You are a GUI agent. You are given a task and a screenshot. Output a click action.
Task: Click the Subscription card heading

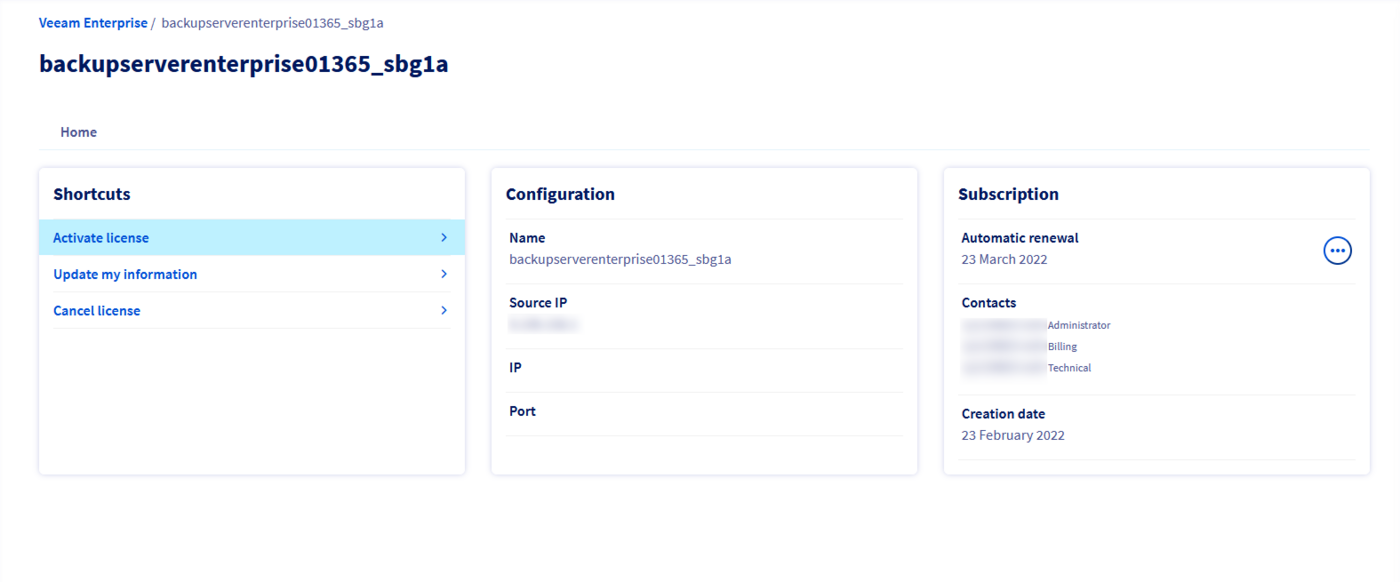pyautogui.click(x=1009, y=193)
